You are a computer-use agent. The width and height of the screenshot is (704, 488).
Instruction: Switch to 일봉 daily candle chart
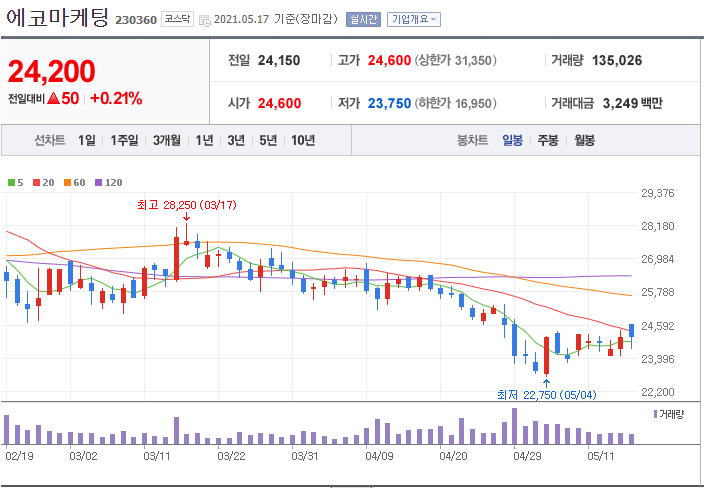pos(513,141)
